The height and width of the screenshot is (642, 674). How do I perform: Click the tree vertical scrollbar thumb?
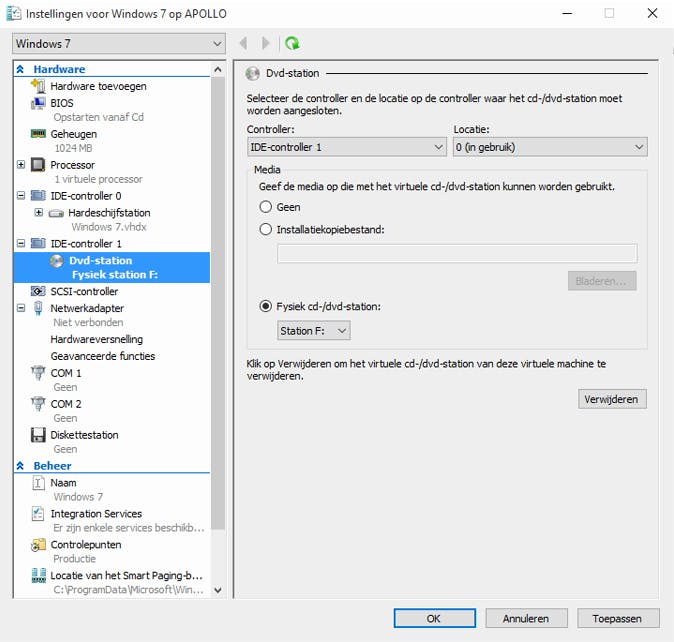click(x=218, y=303)
